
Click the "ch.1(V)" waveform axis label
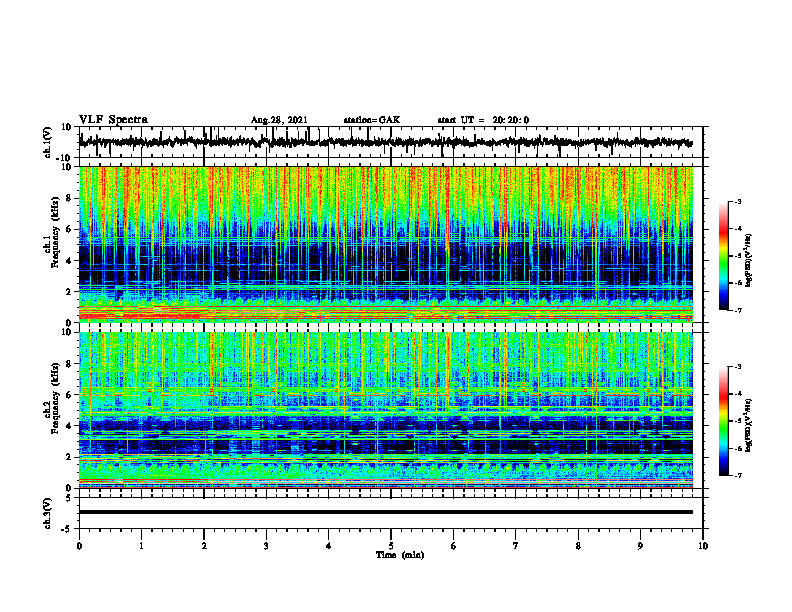pos(47,142)
